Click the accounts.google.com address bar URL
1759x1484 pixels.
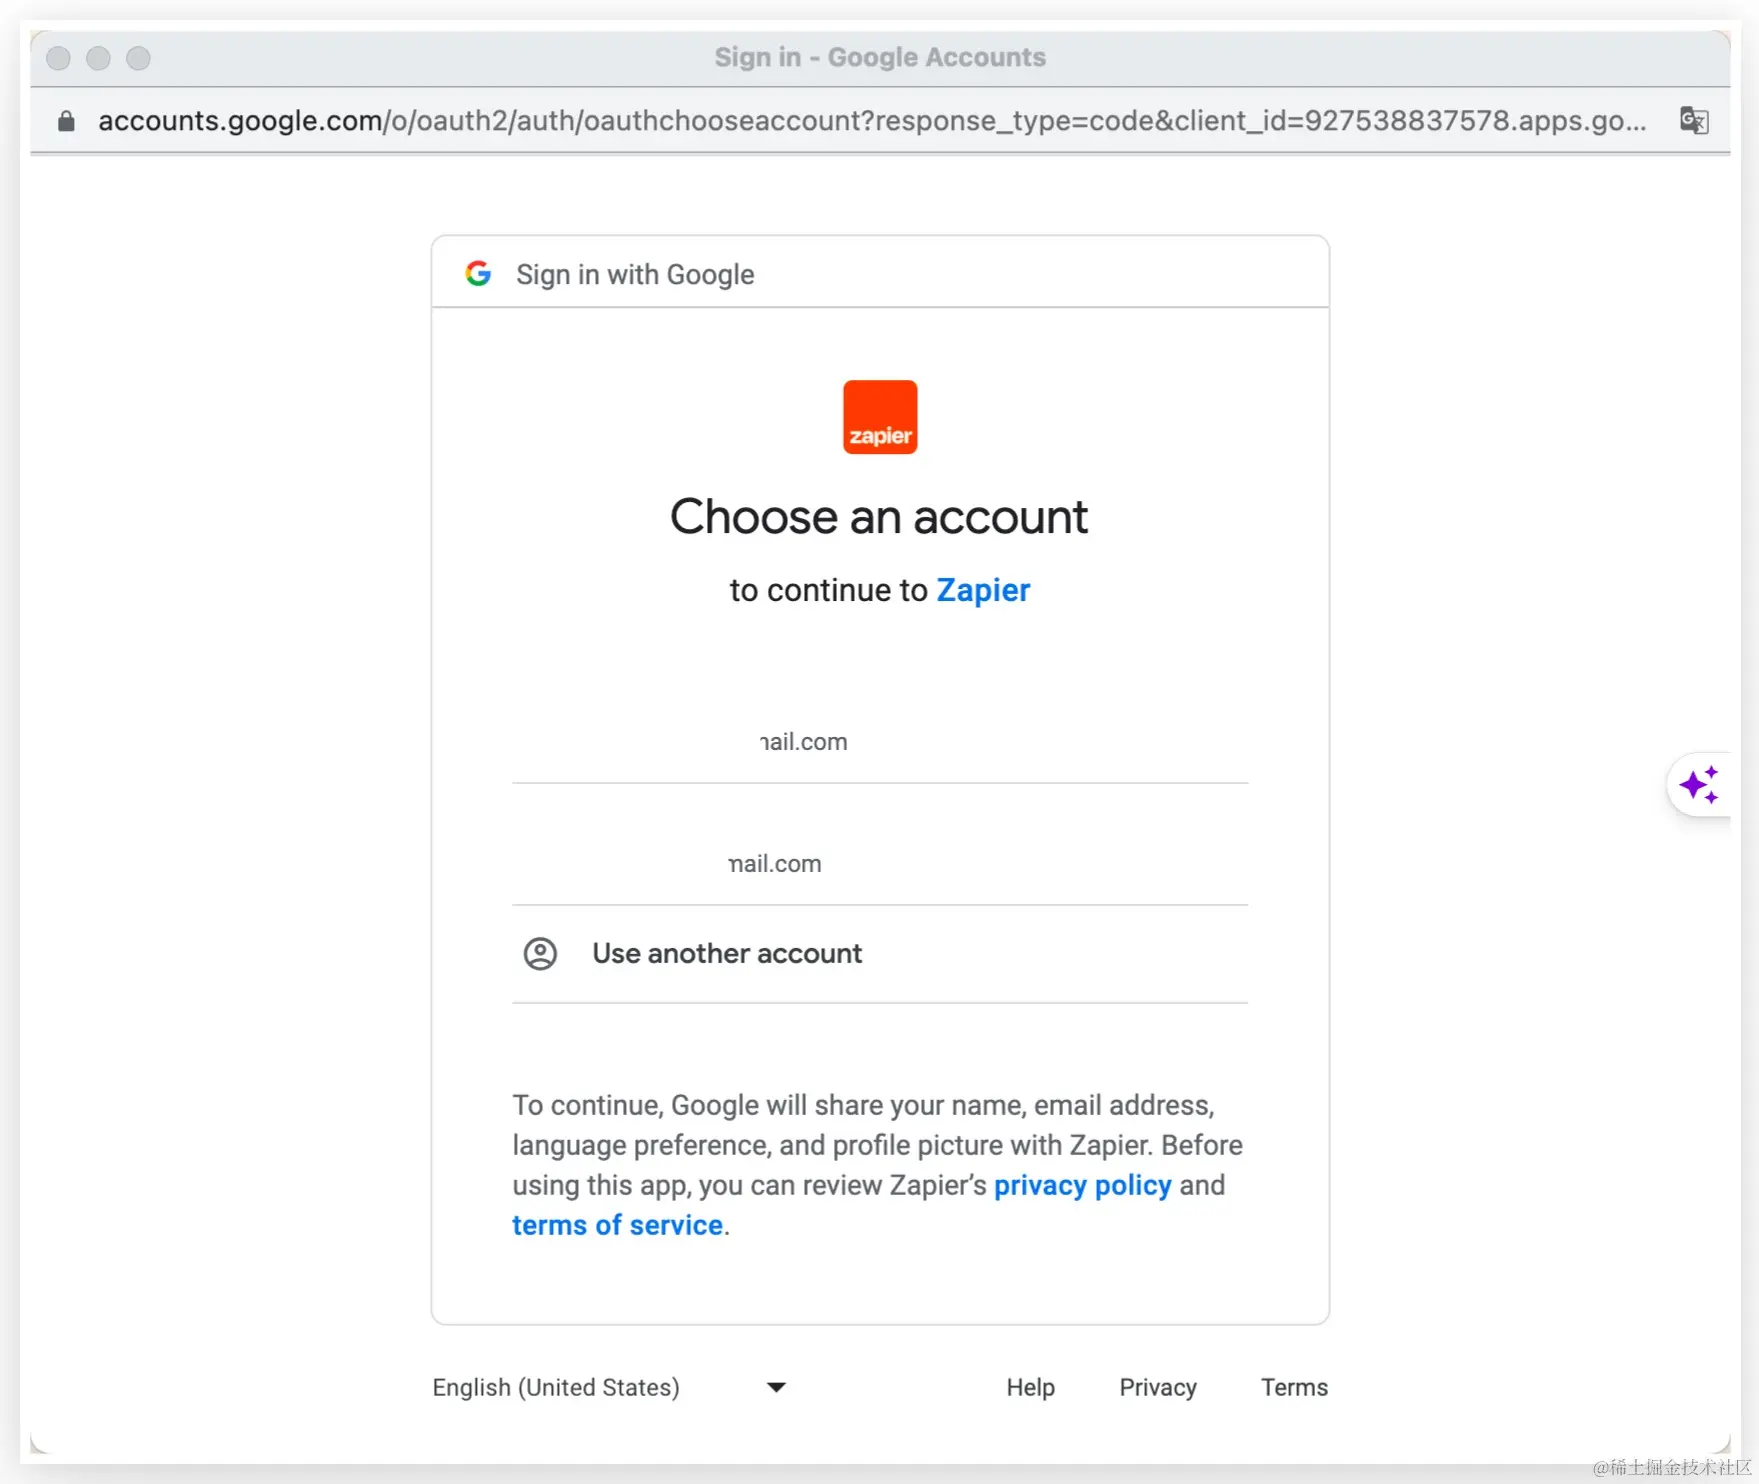872,121
